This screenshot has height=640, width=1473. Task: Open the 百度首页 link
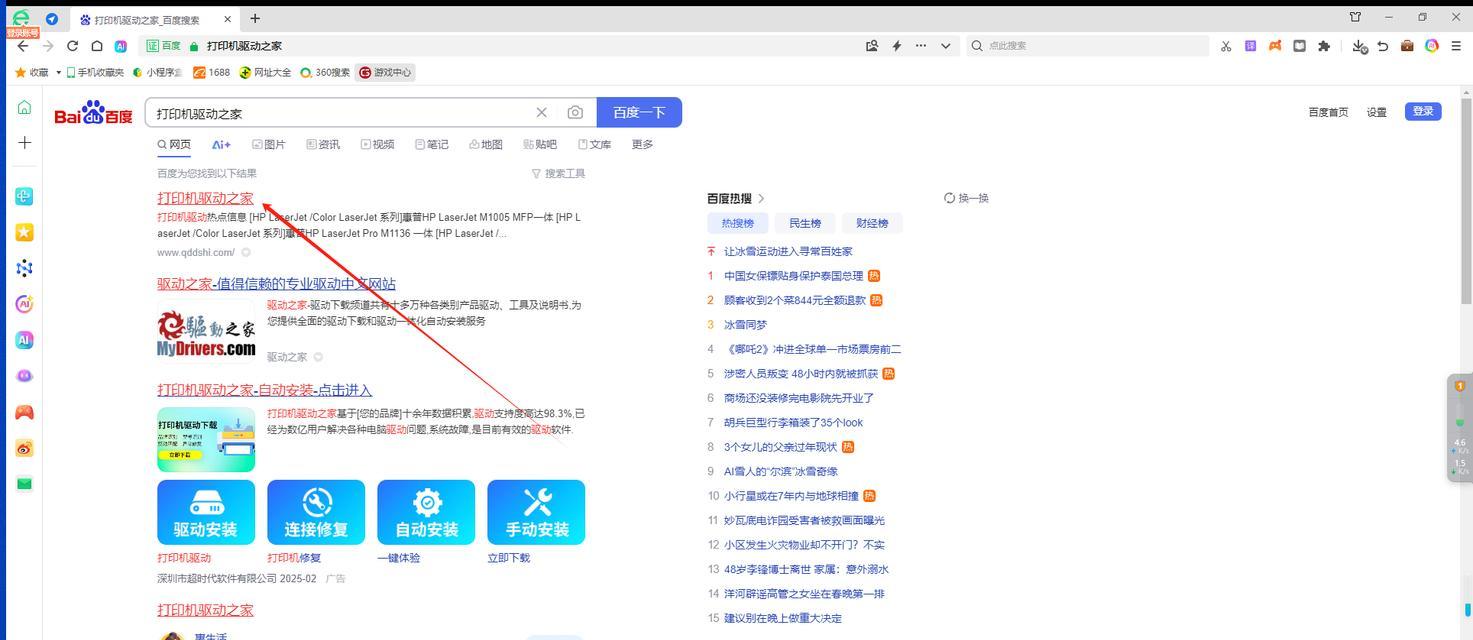[1328, 112]
